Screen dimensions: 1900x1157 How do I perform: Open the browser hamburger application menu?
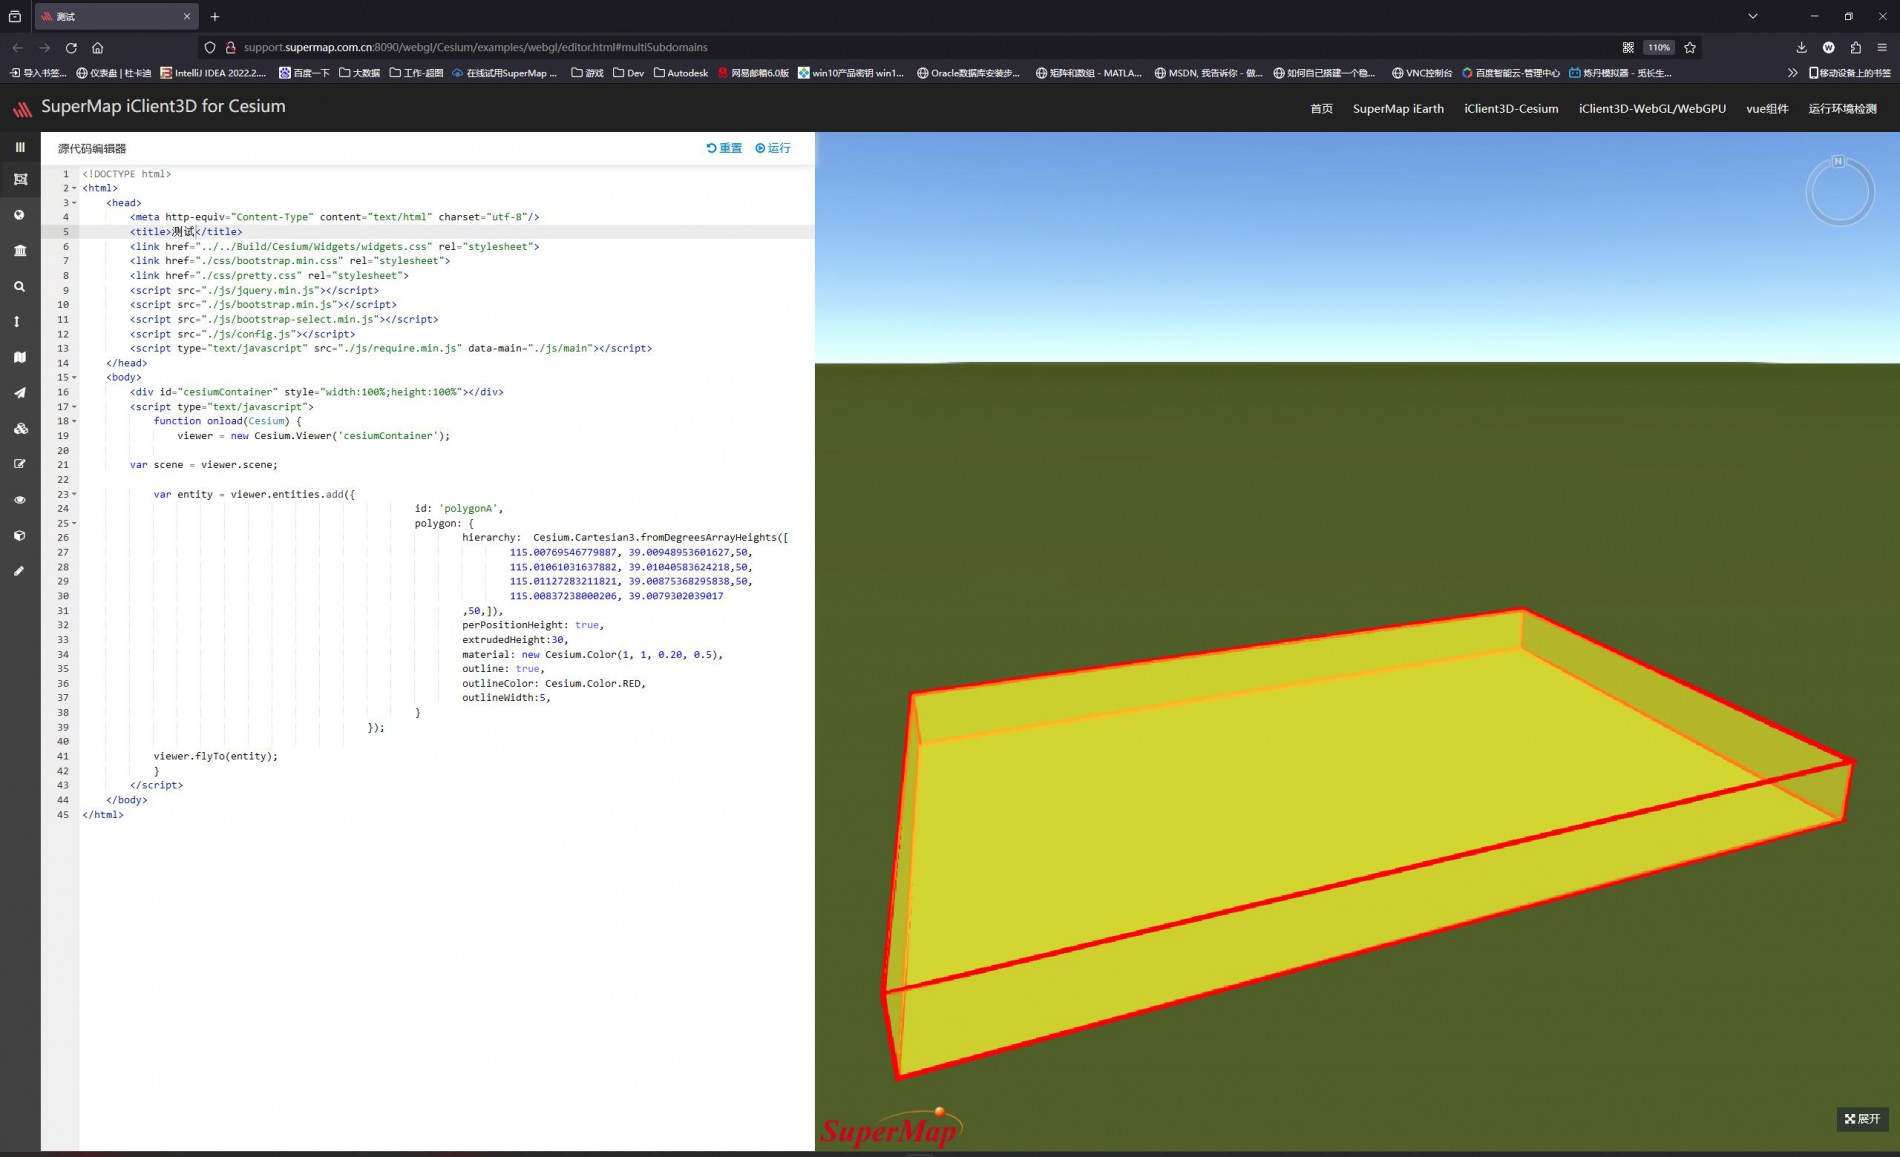(1882, 47)
